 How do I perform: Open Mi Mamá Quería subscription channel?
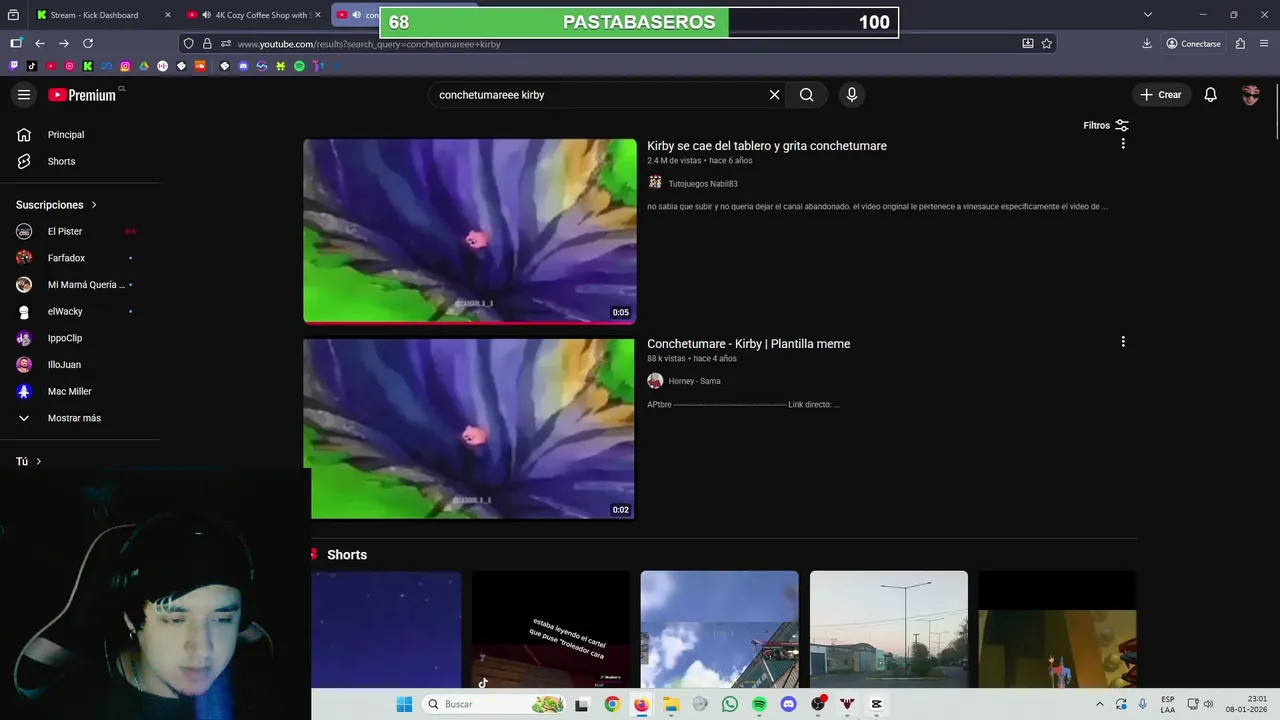pos(86,285)
